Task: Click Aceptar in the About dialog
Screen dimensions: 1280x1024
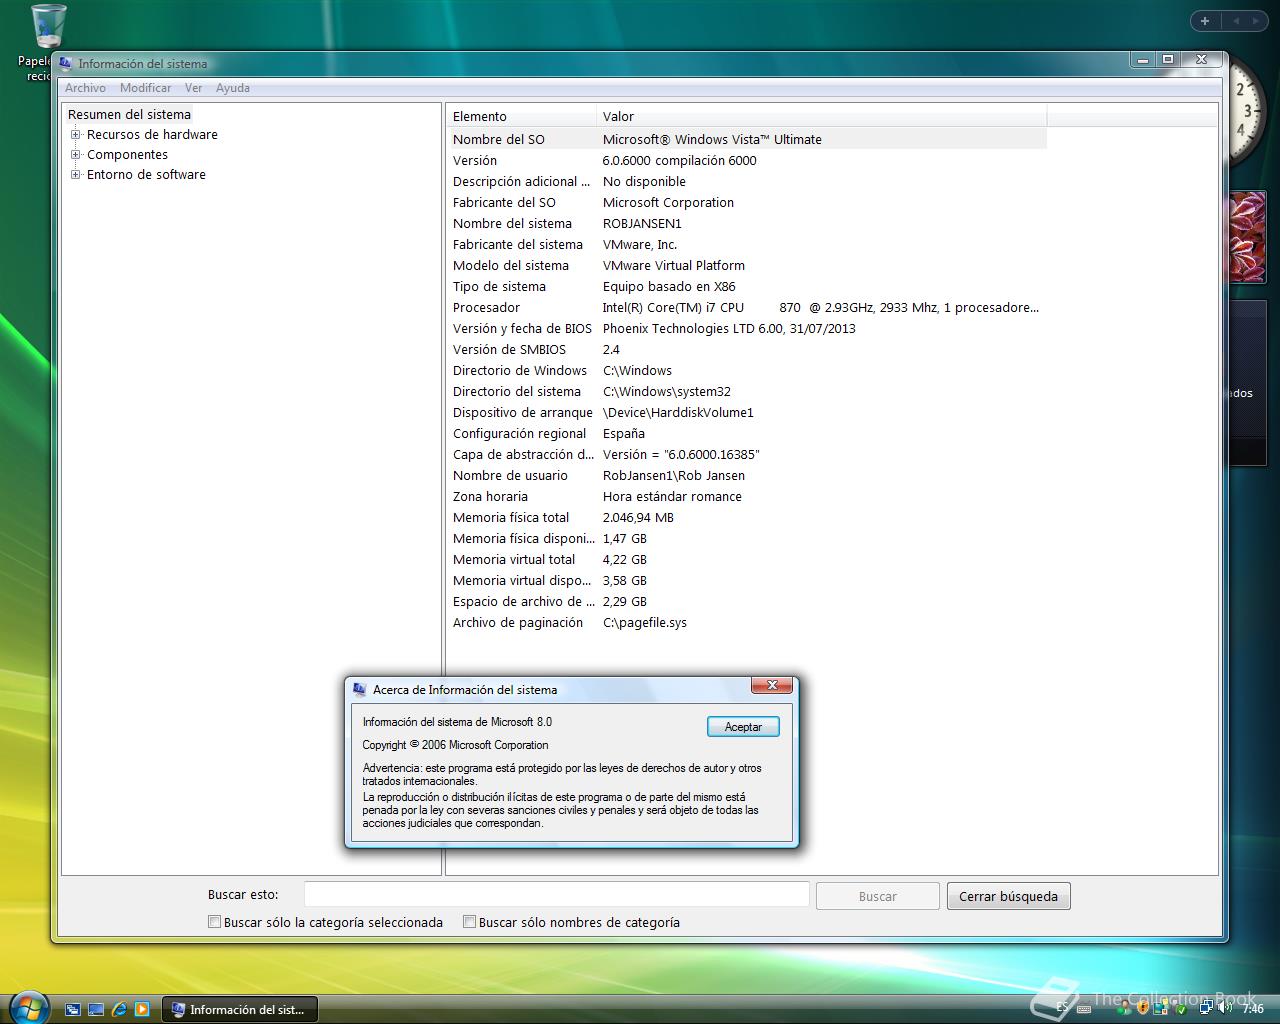Action: [x=743, y=727]
